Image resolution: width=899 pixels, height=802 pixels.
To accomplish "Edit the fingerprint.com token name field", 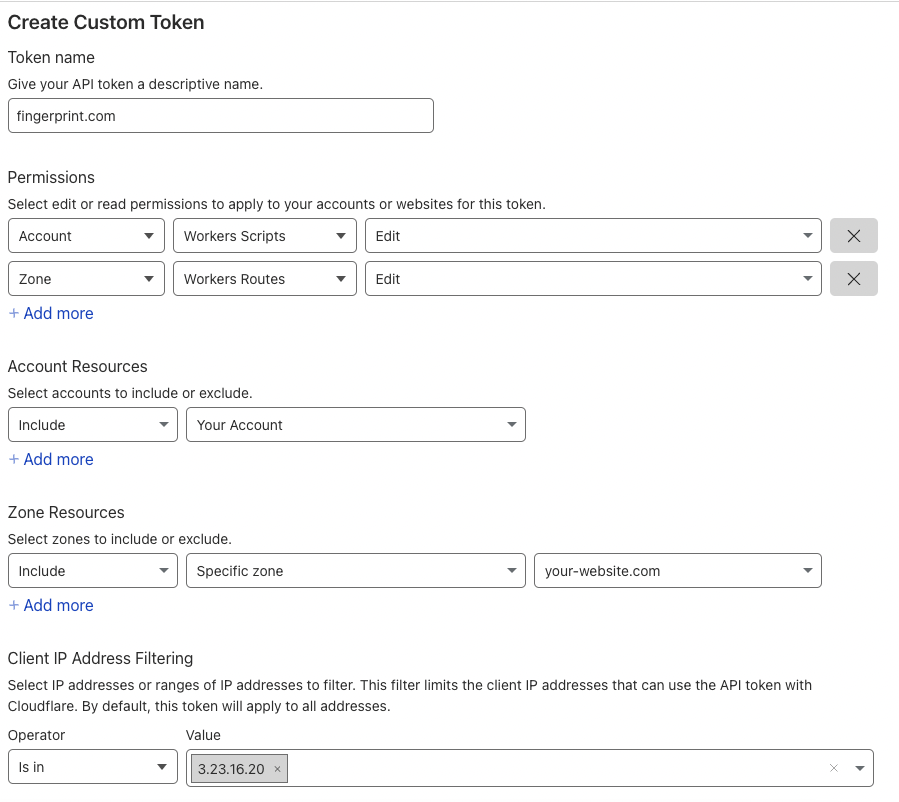I will point(220,115).
